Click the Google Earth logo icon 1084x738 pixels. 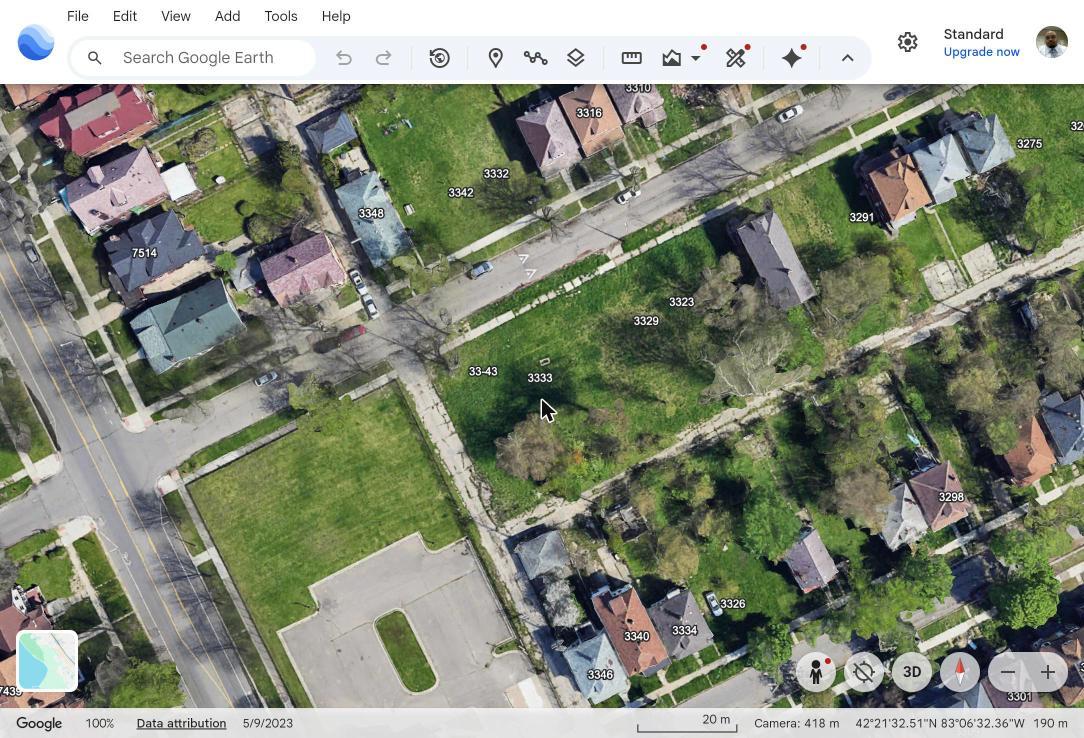pos(36,43)
